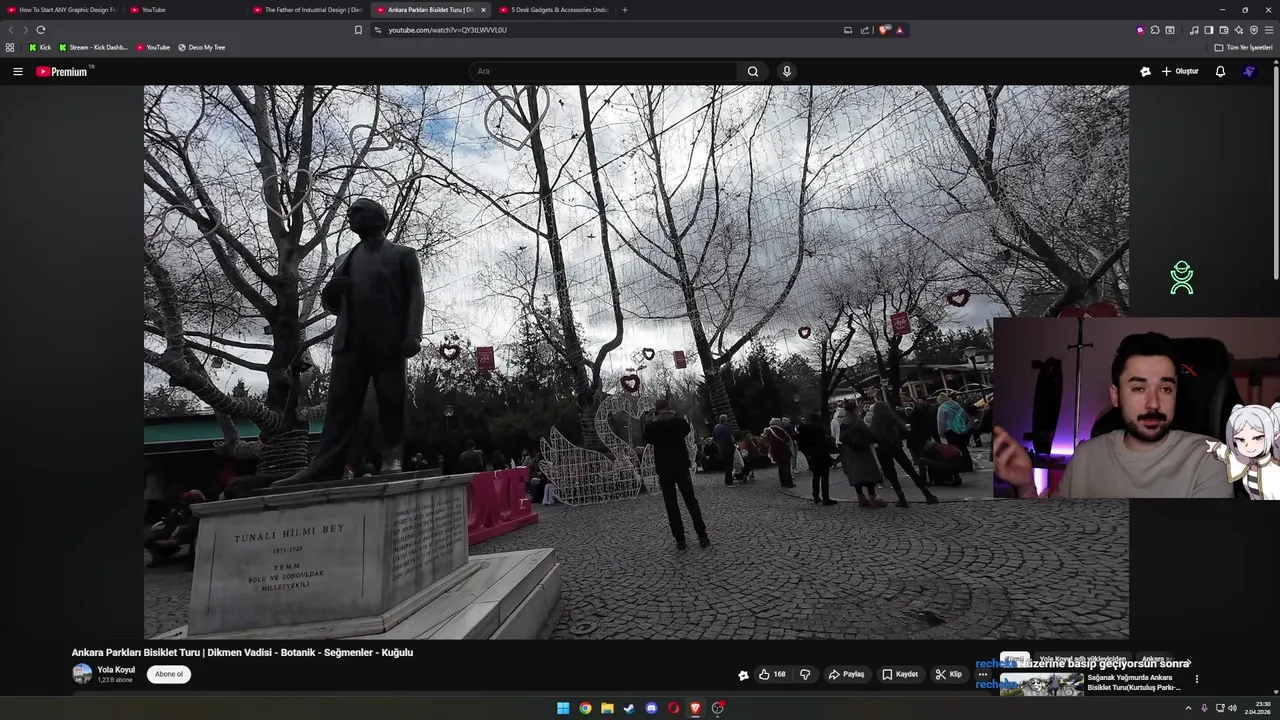Open File Explorer from the taskbar
Viewport: 1280px width, 720px height.
pos(607,708)
